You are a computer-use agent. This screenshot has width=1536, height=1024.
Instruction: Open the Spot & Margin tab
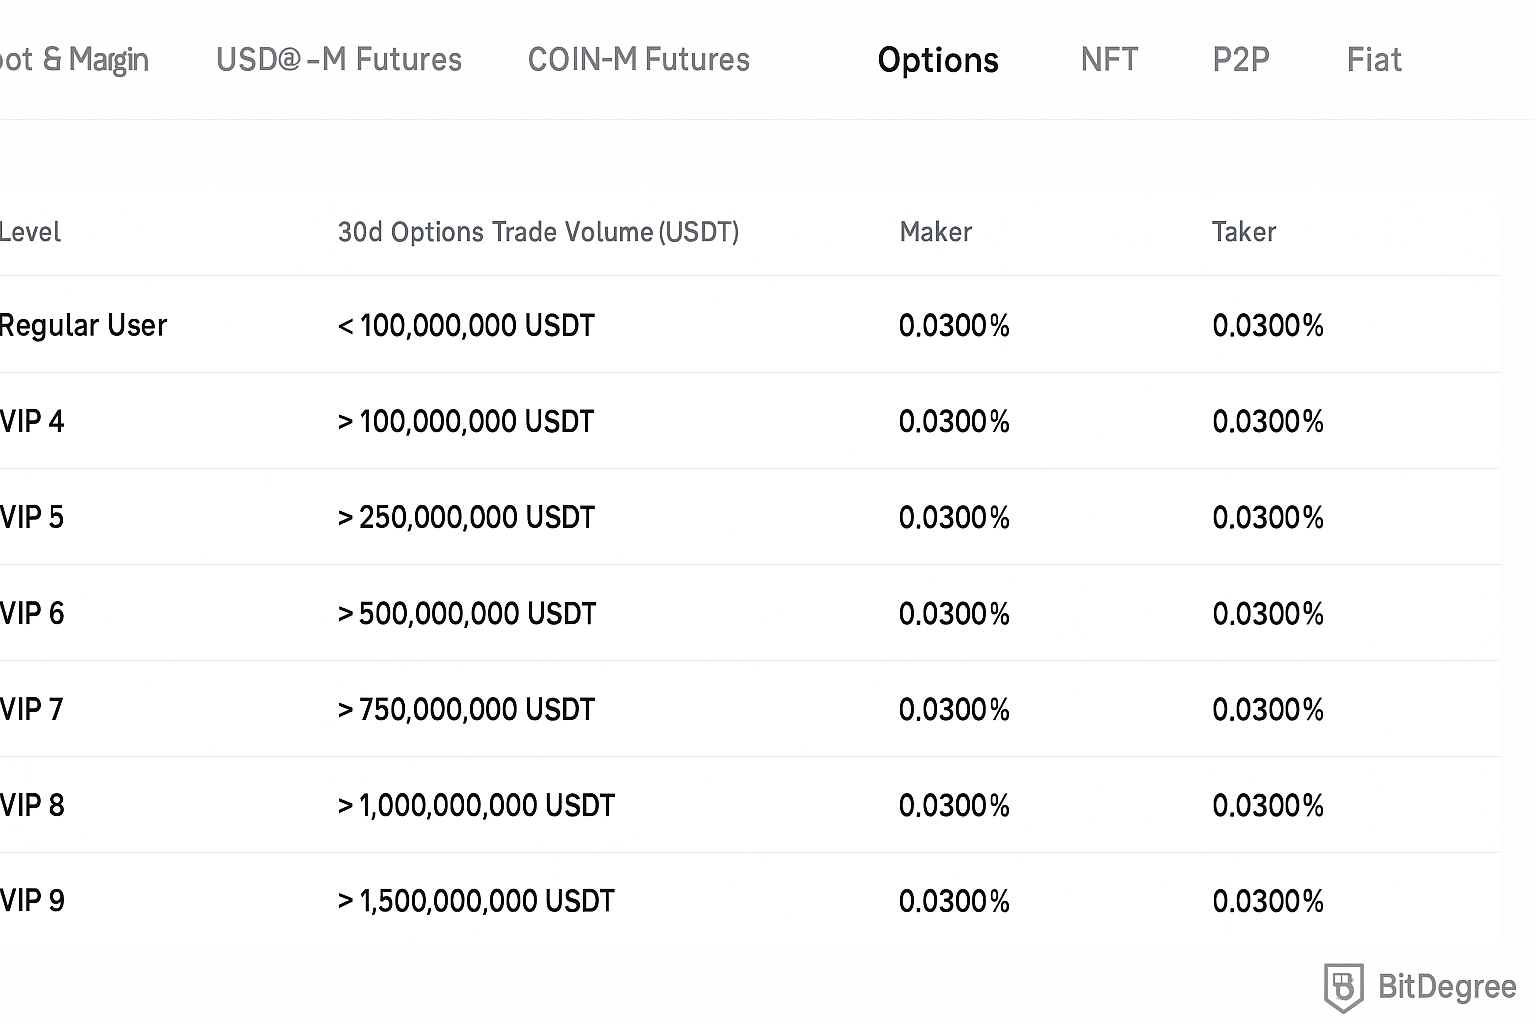click(74, 60)
